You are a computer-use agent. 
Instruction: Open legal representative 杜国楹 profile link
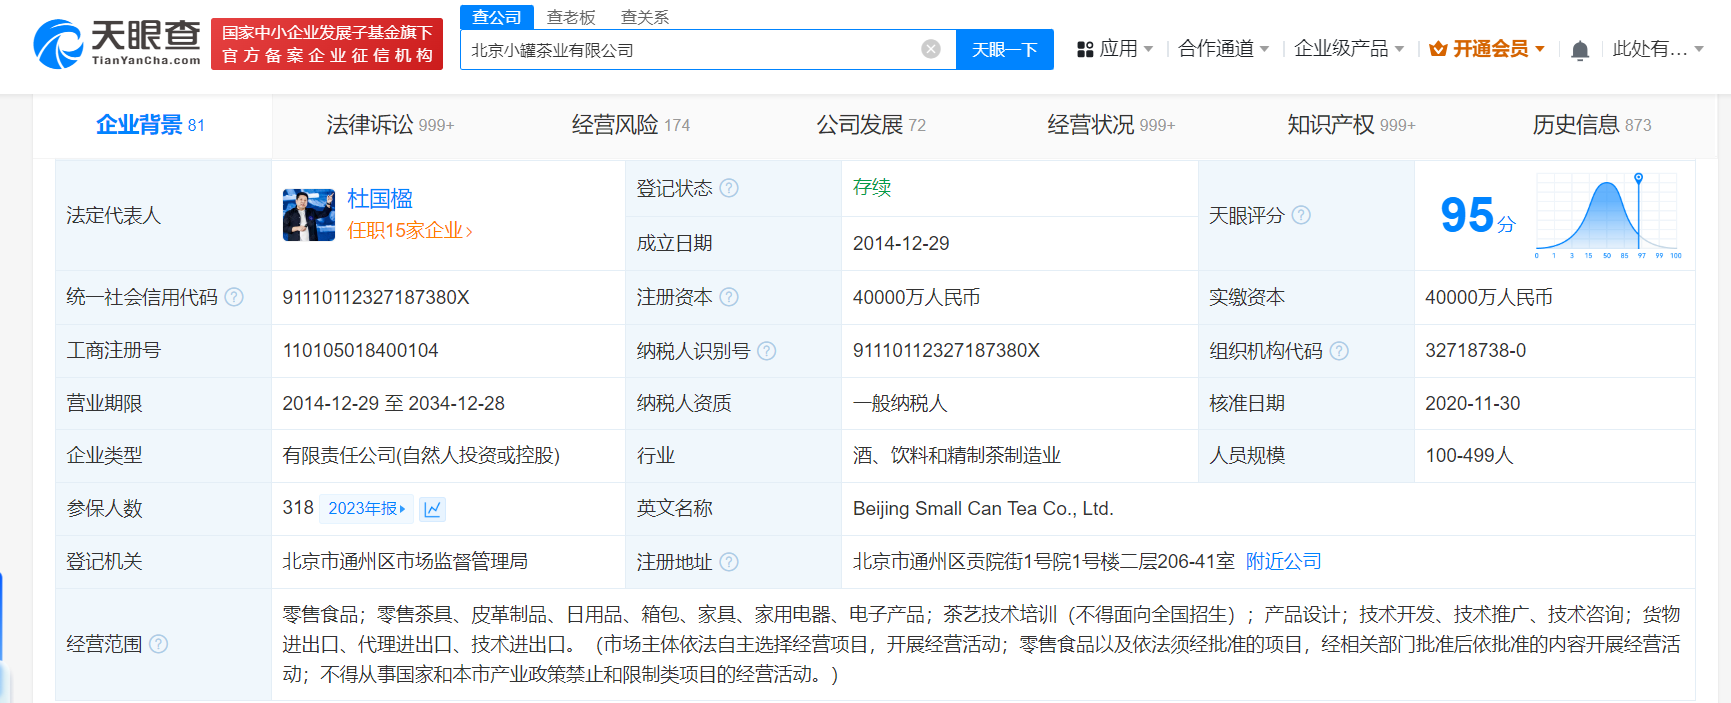[x=380, y=199]
